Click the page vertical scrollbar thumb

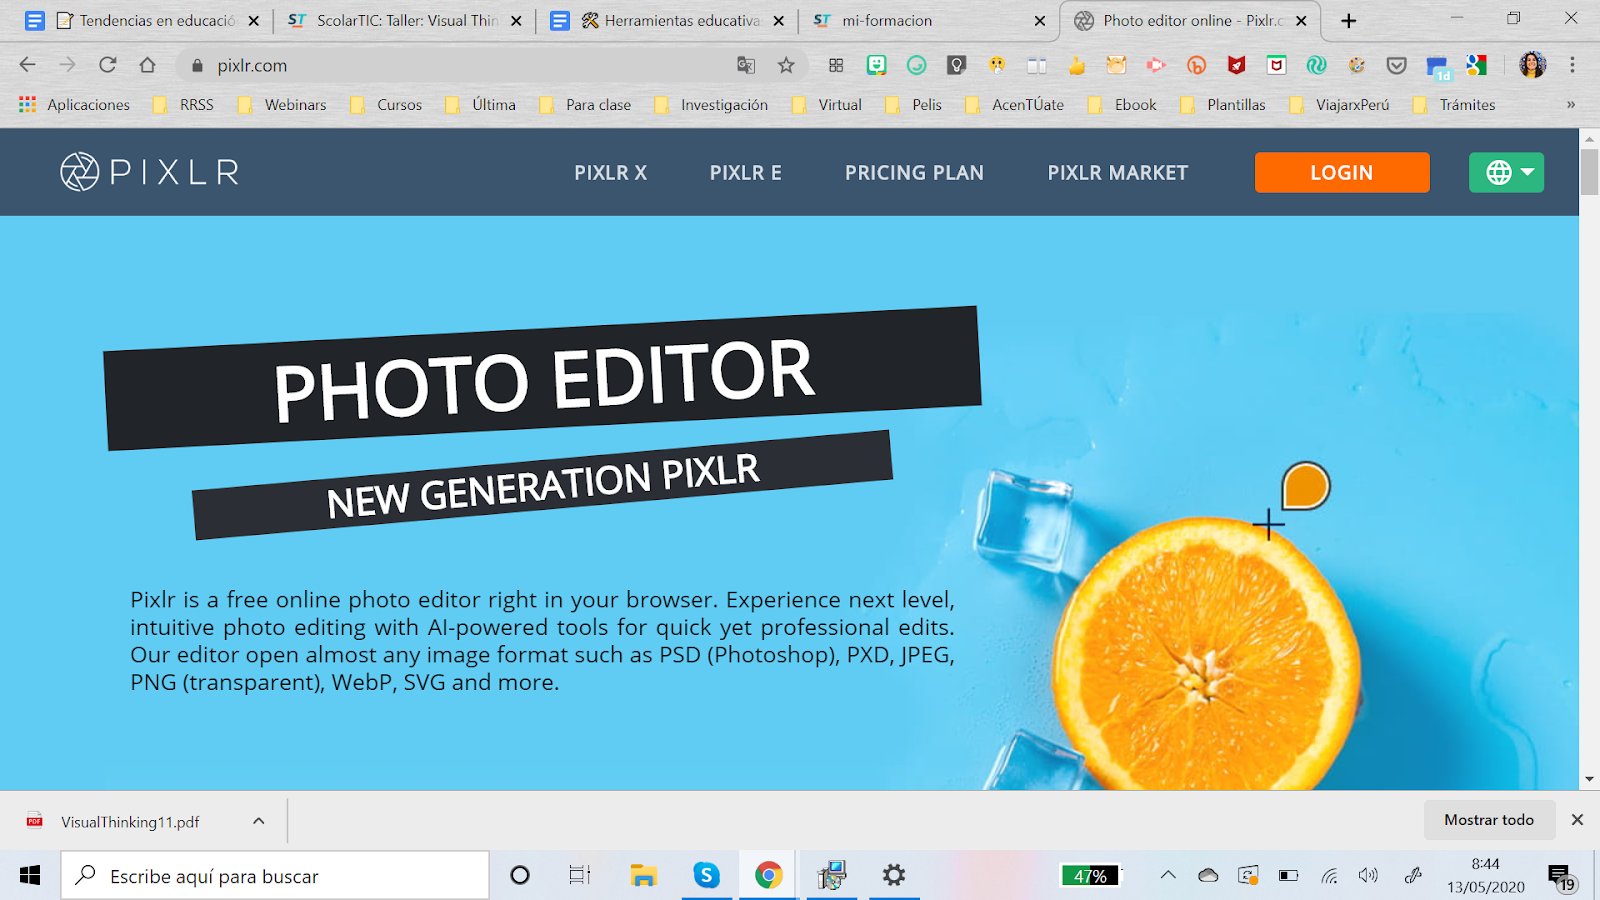tap(1589, 171)
